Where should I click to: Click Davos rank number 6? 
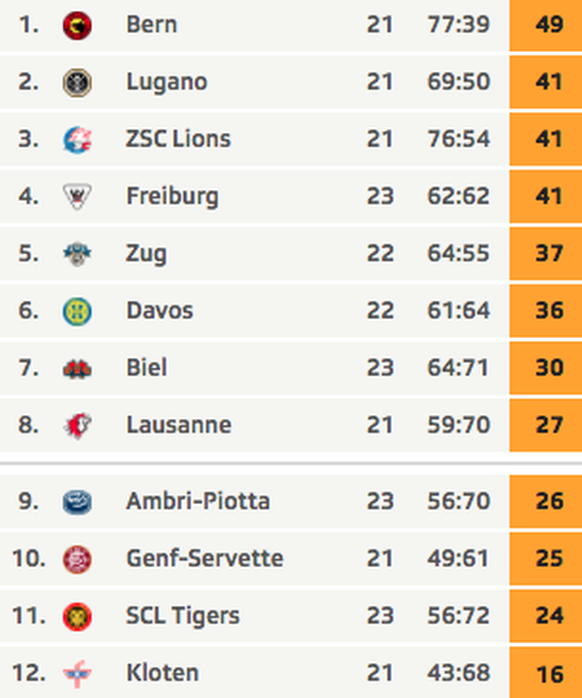click(x=28, y=310)
